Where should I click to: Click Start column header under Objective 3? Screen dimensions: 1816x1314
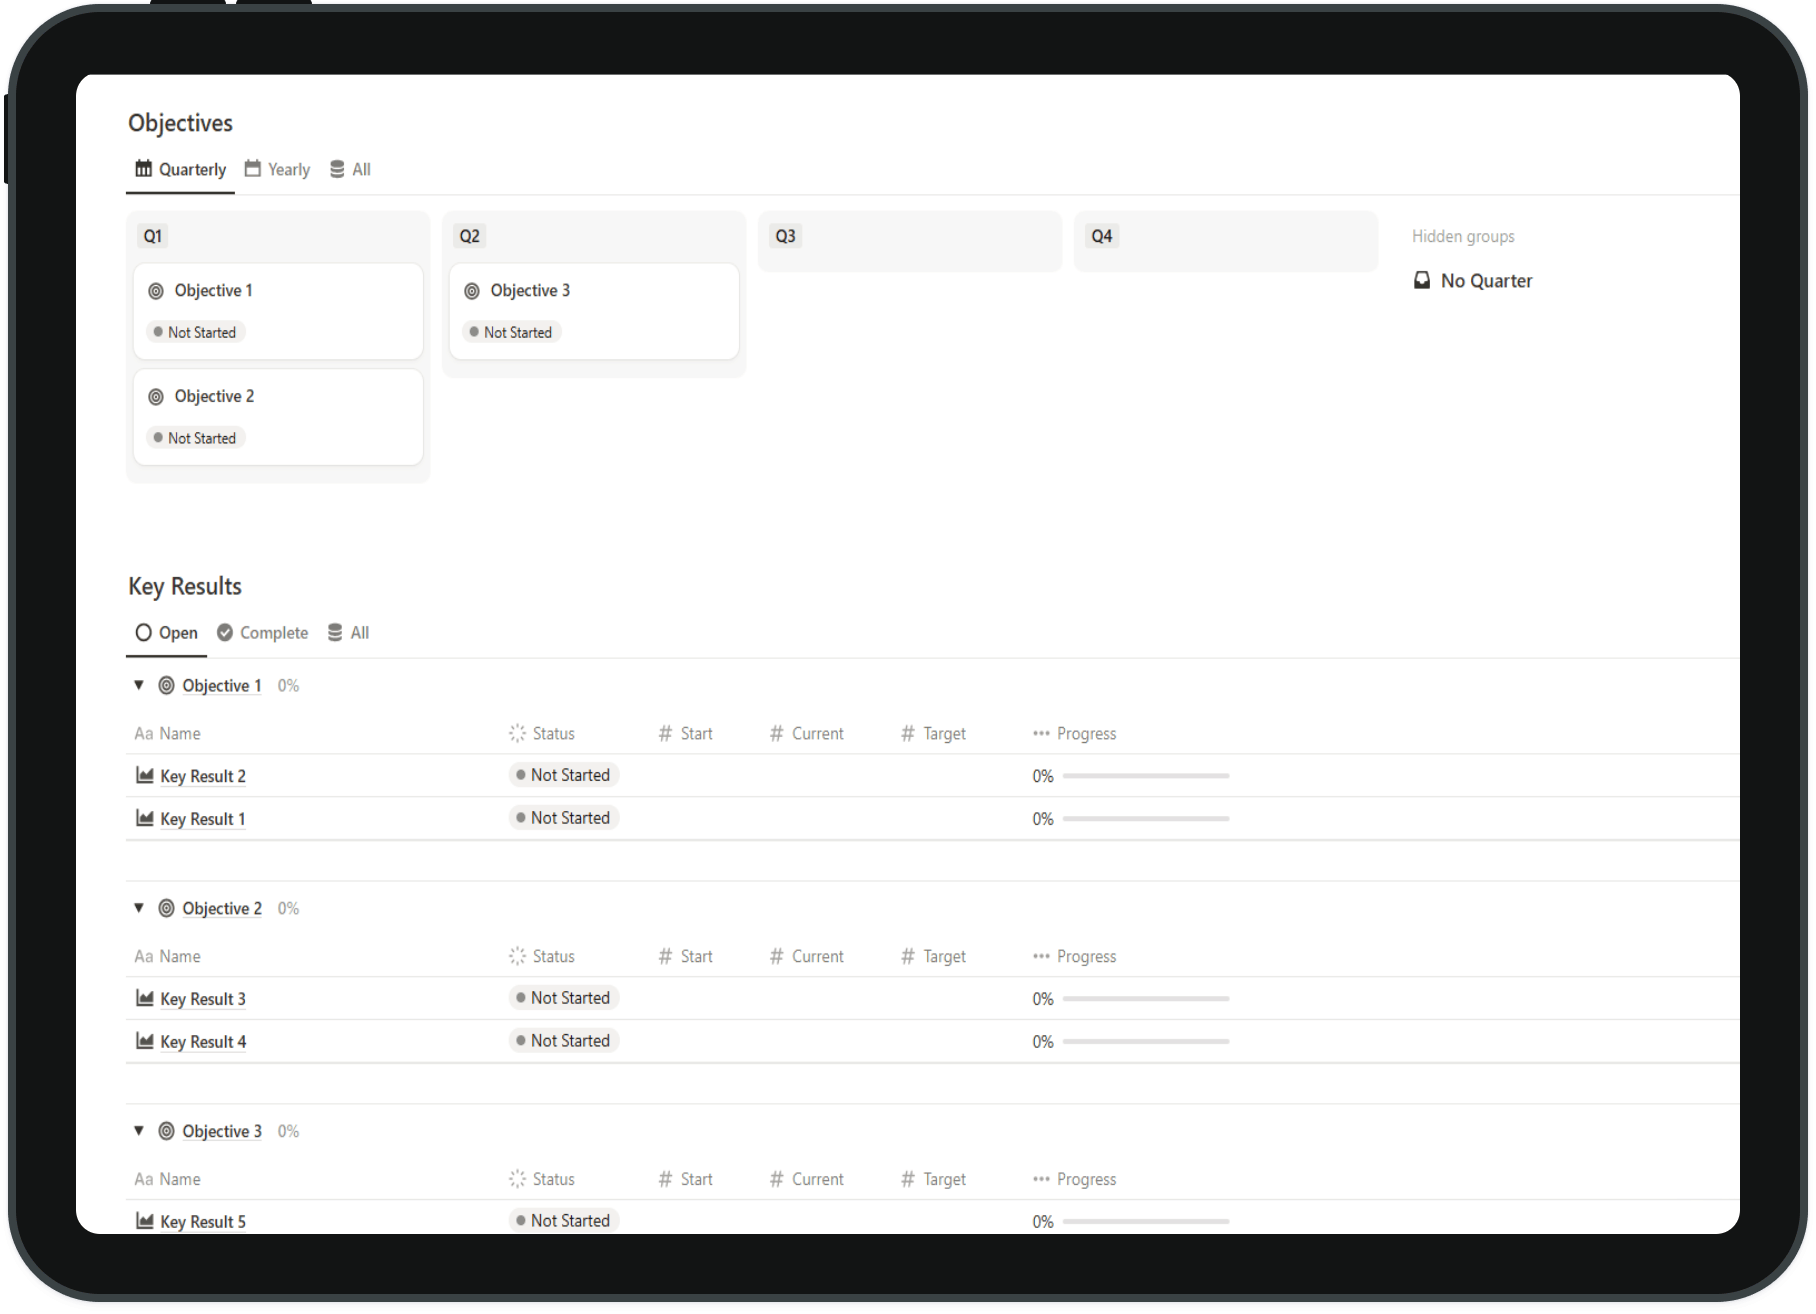pyautogui.click(x=686, y=1180)
